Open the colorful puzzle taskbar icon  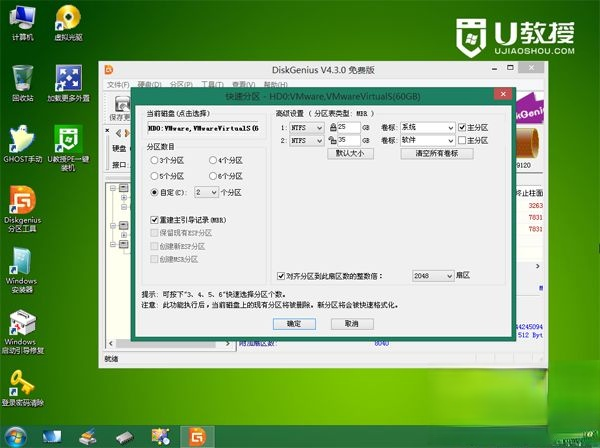tap(161, 437)
